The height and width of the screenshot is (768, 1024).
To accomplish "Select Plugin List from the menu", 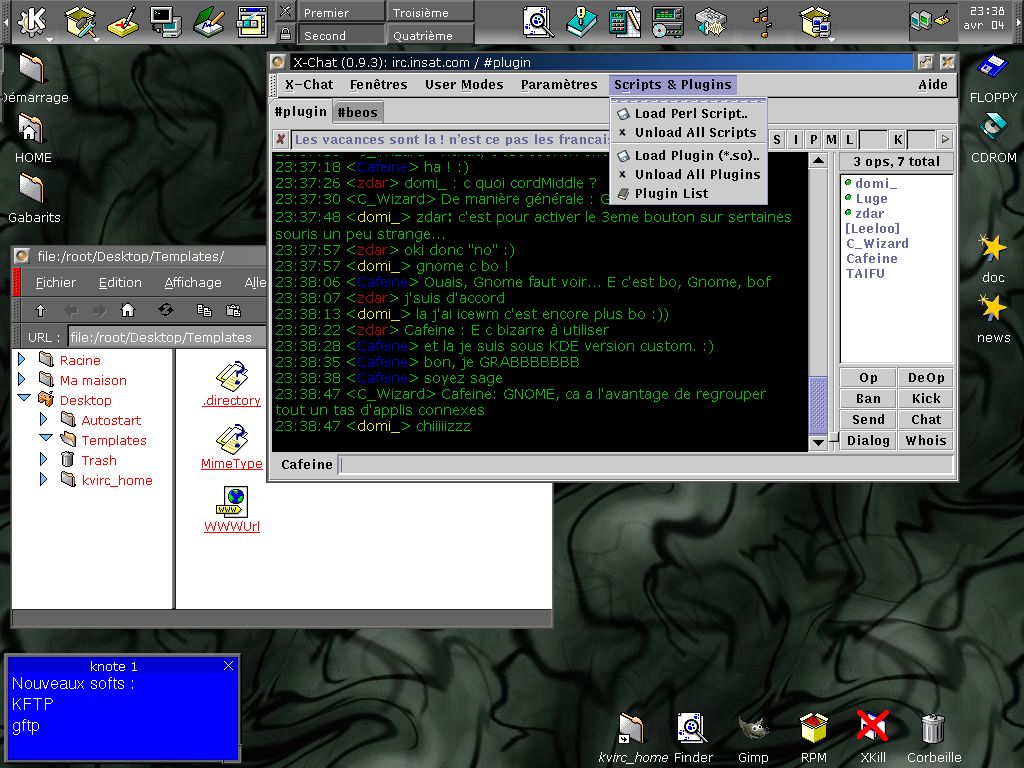I will pyautogui.click(x=689, y=193).
